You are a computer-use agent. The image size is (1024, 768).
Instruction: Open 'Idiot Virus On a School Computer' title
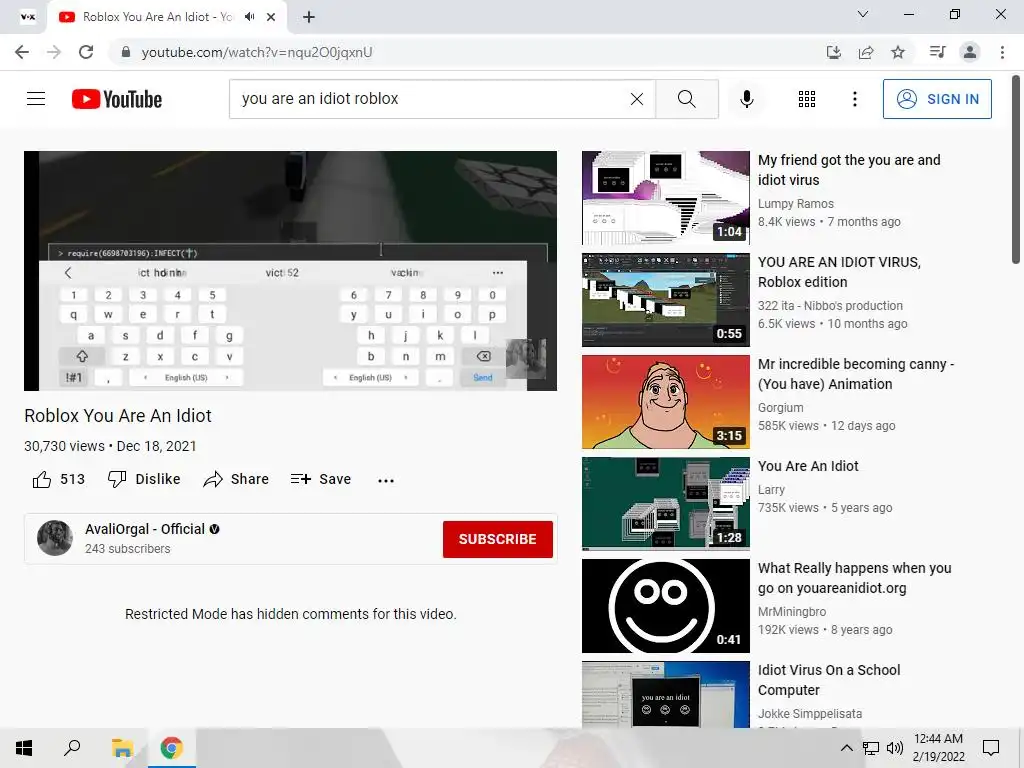pos(829,680)
